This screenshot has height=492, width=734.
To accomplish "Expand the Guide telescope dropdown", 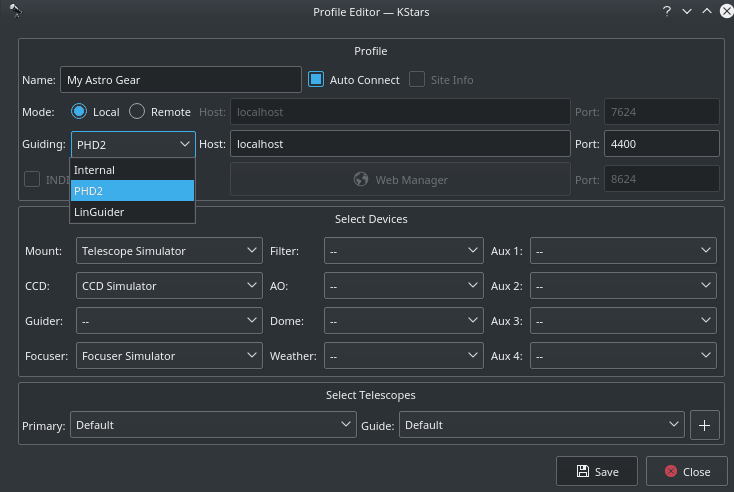I will [541, 425].
